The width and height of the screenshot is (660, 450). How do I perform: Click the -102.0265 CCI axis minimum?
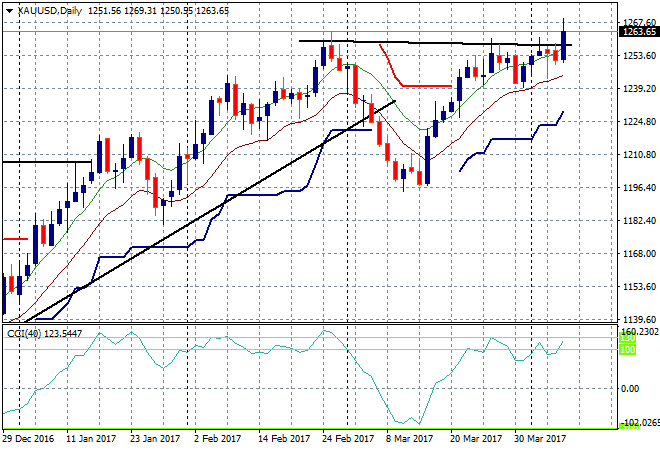[639, 422]
